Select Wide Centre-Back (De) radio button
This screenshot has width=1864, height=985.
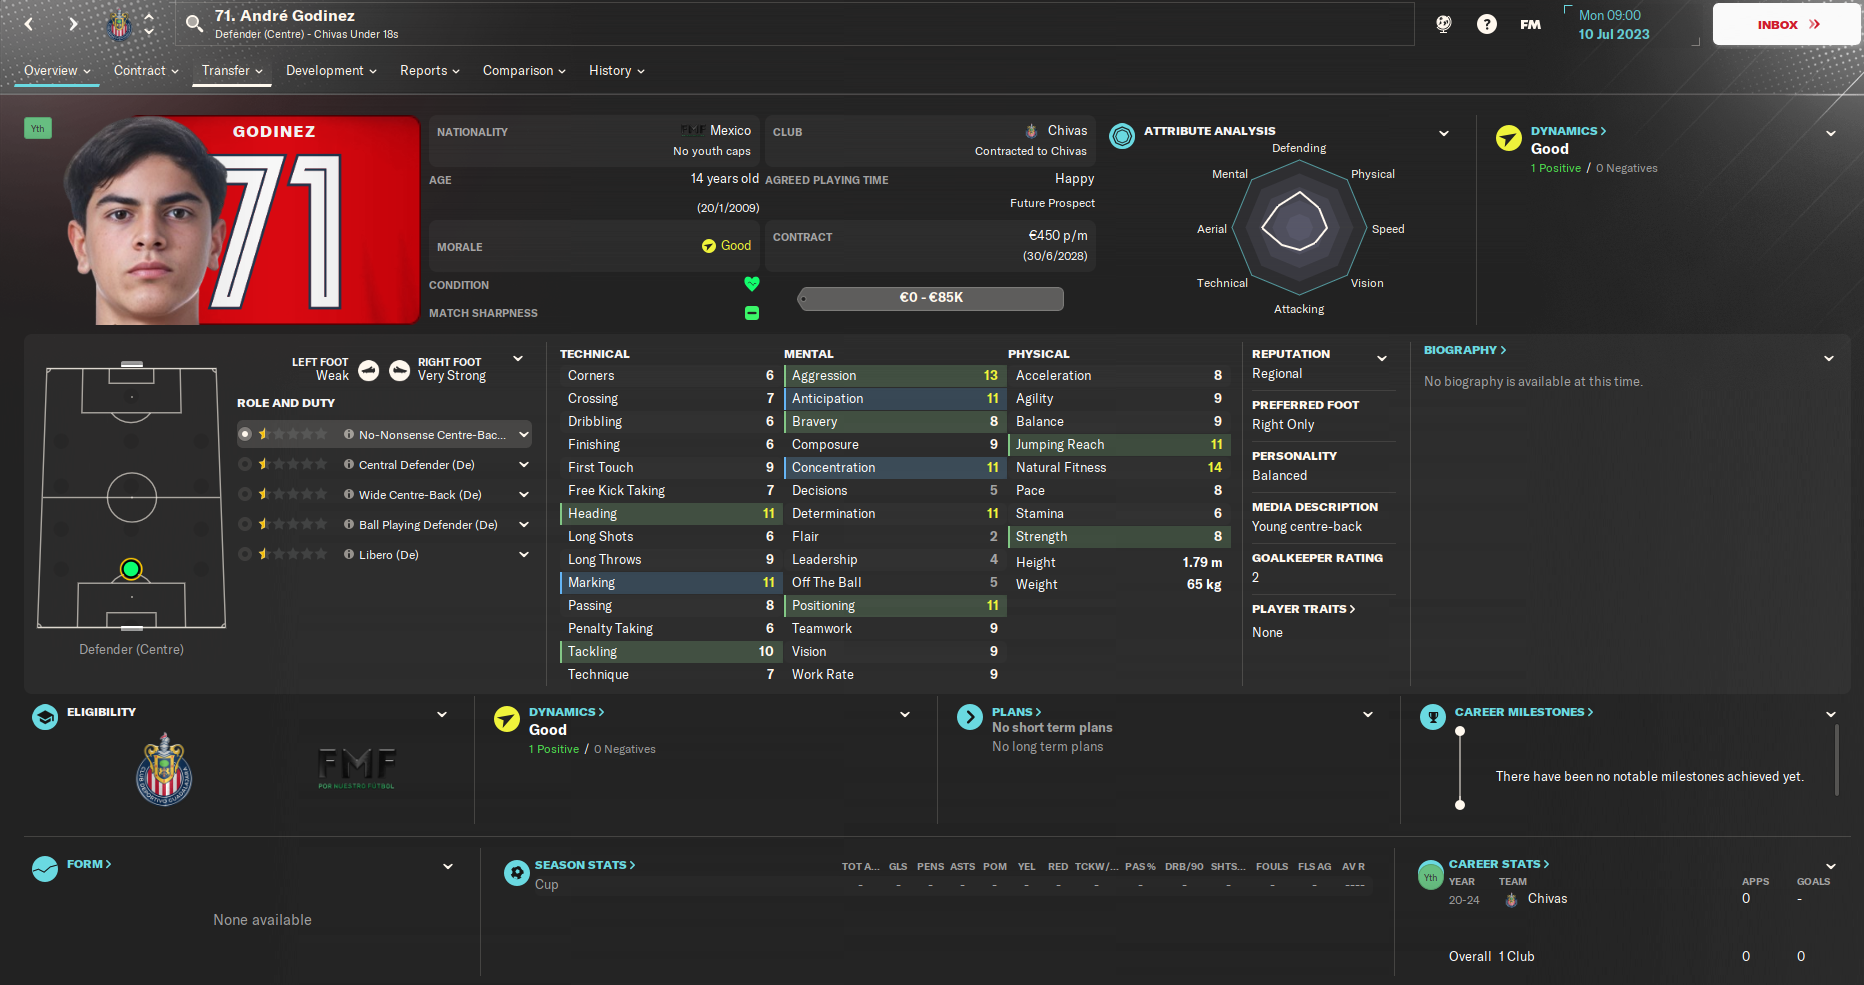click(245, 494)
